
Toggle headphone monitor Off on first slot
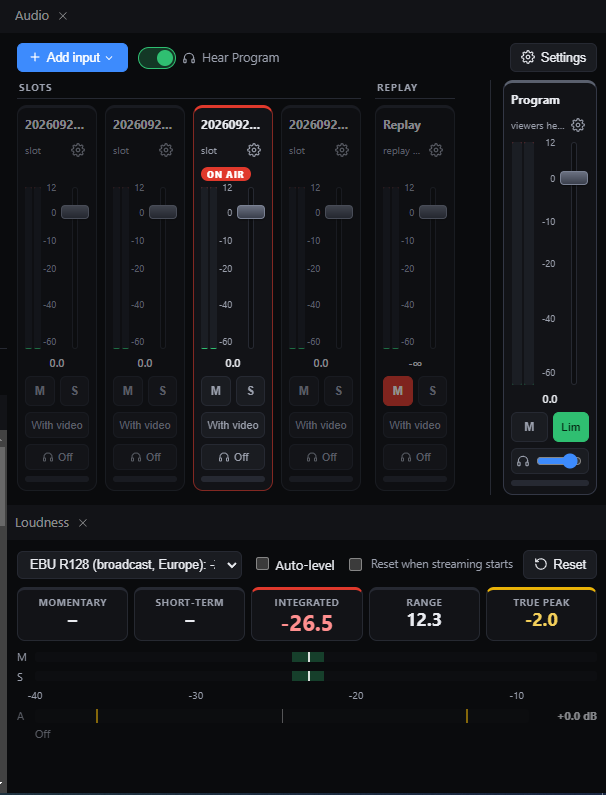click(x=57, y=457)
